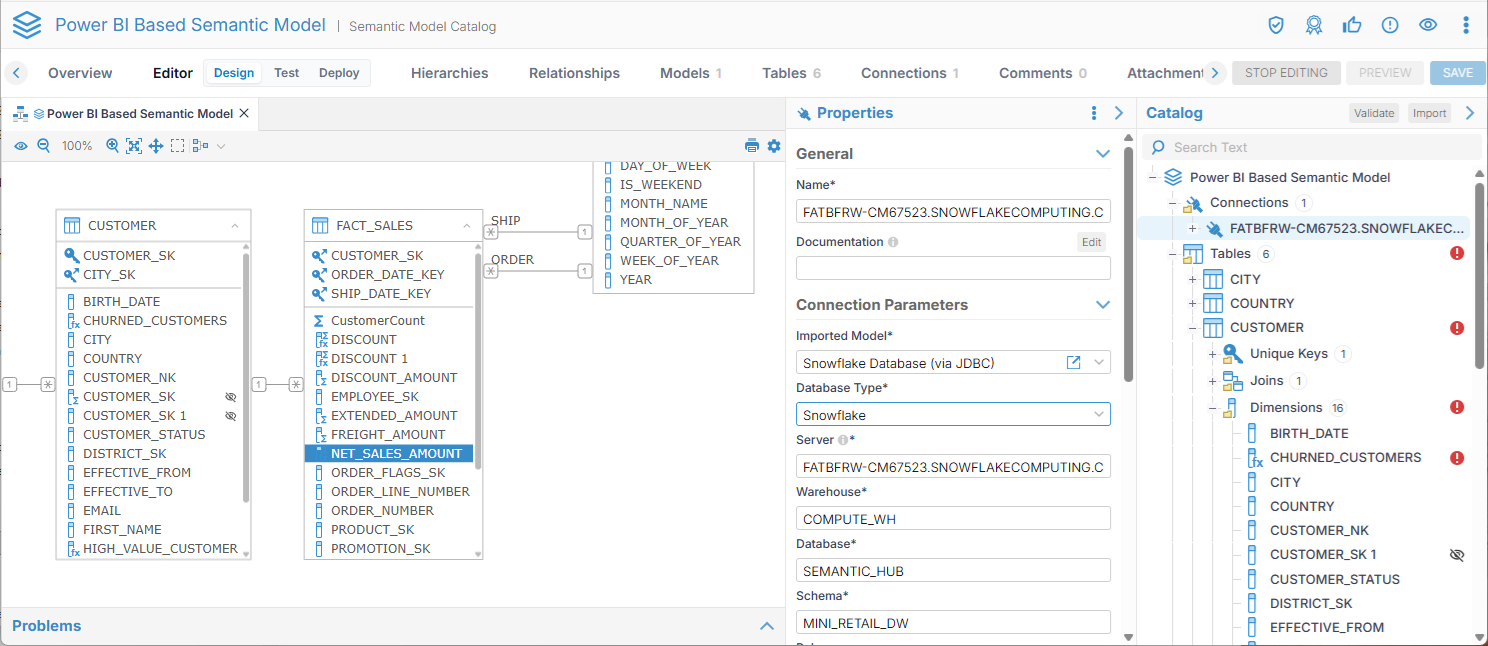
Task: Click the STOP EDITING button
Action: [1285, 73]
